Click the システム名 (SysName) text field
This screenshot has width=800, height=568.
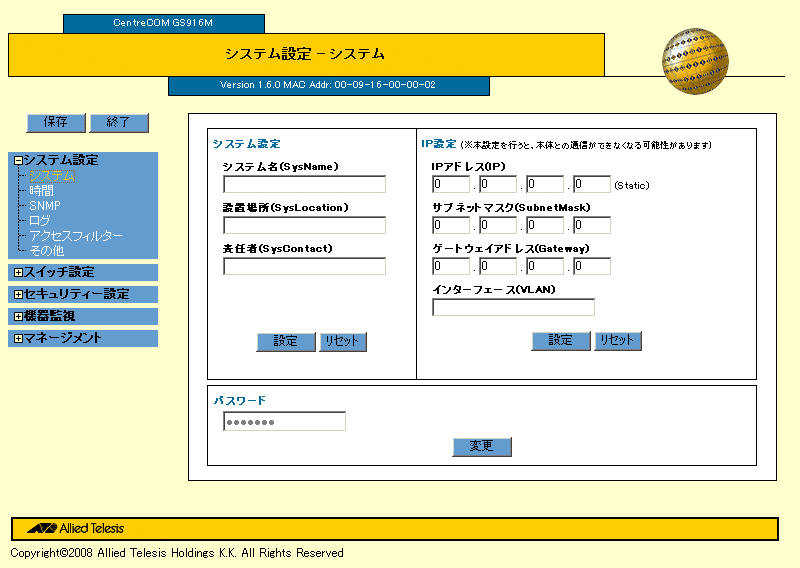pyautogui.click(x=304, y=184)
